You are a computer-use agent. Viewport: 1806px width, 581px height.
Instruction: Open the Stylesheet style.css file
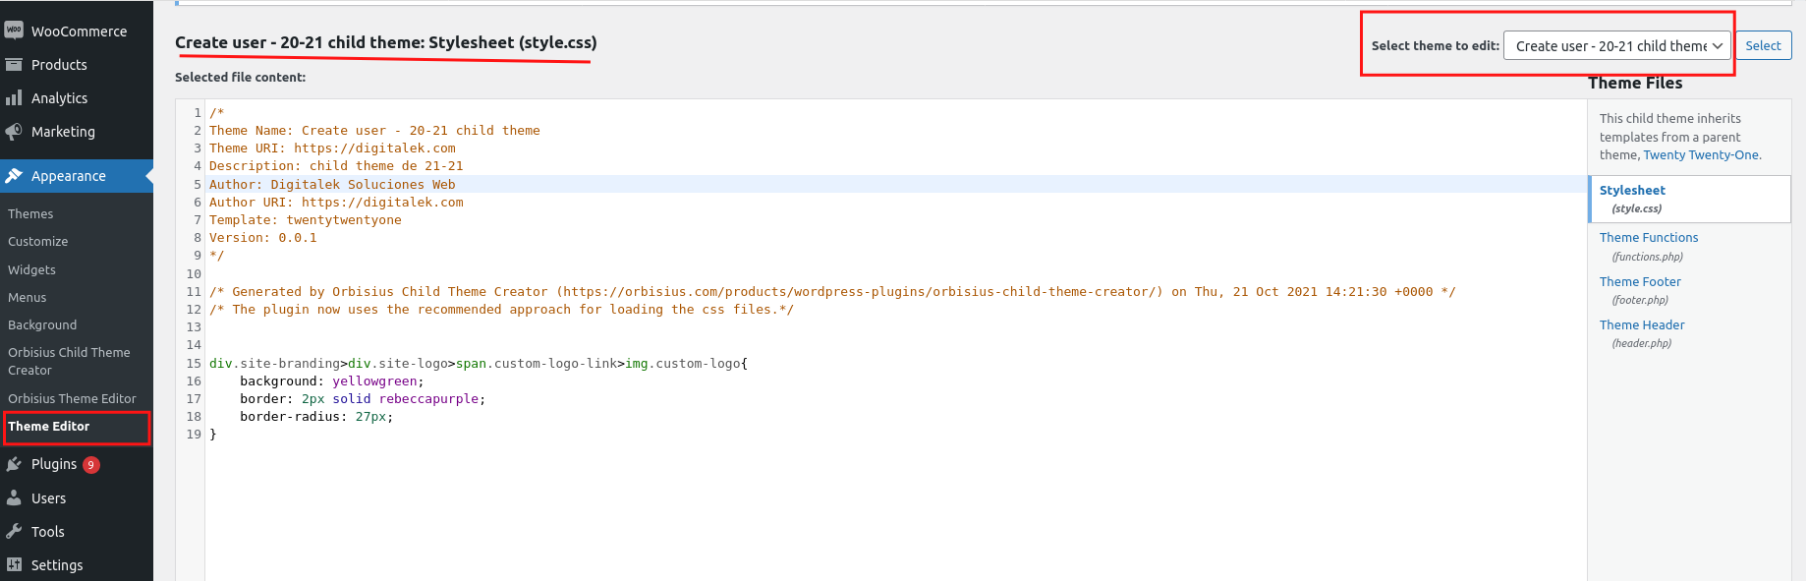[1689, 199]
